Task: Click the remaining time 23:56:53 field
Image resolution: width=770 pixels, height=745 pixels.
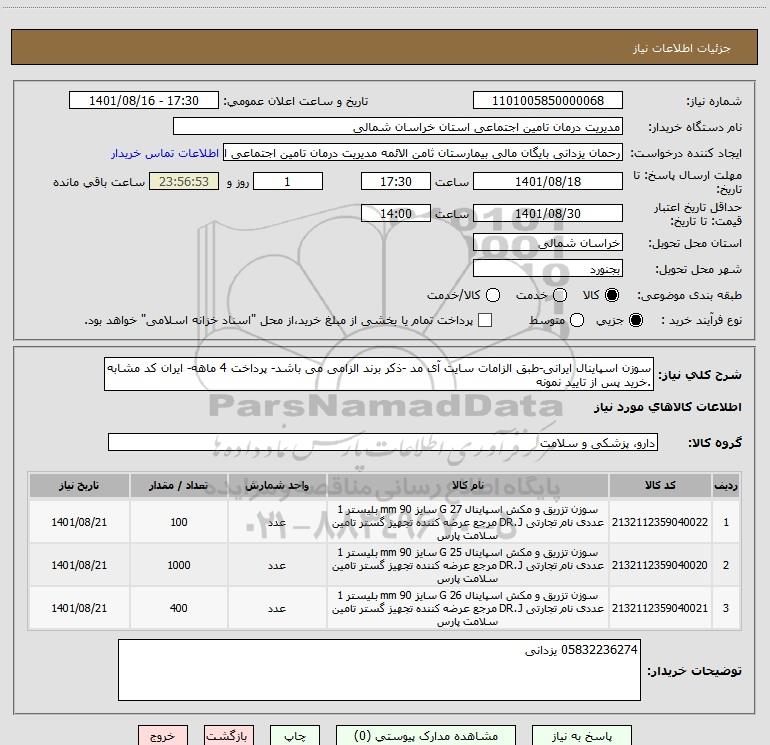Action: click(x=184, y=181)
